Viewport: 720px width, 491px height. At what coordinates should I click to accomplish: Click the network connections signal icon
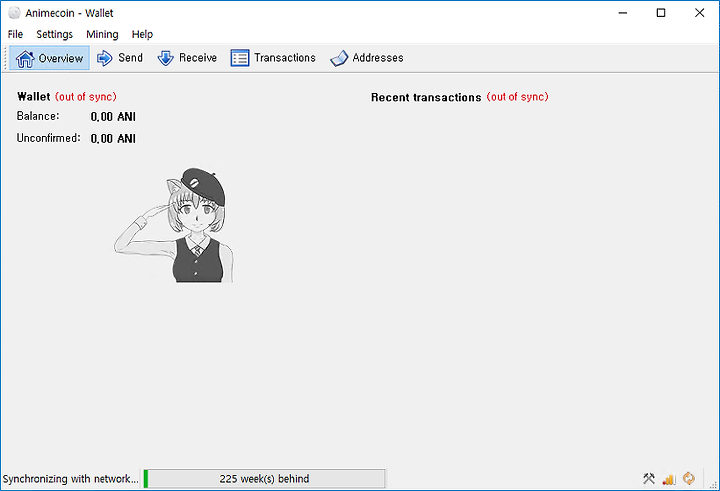(669, 479)
